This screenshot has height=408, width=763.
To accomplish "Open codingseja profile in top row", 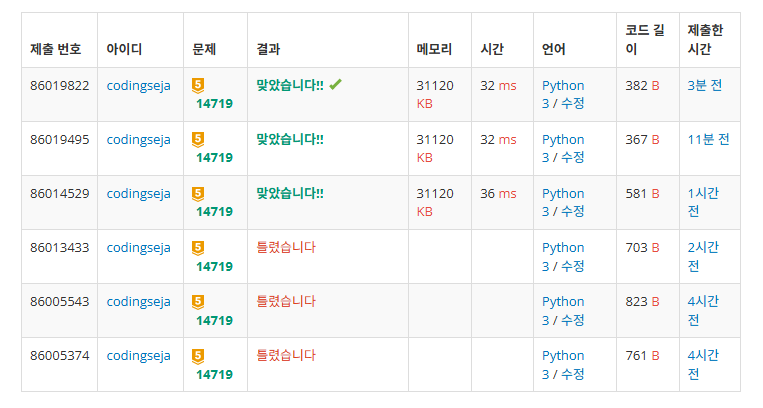I will (x=138, y=86).
